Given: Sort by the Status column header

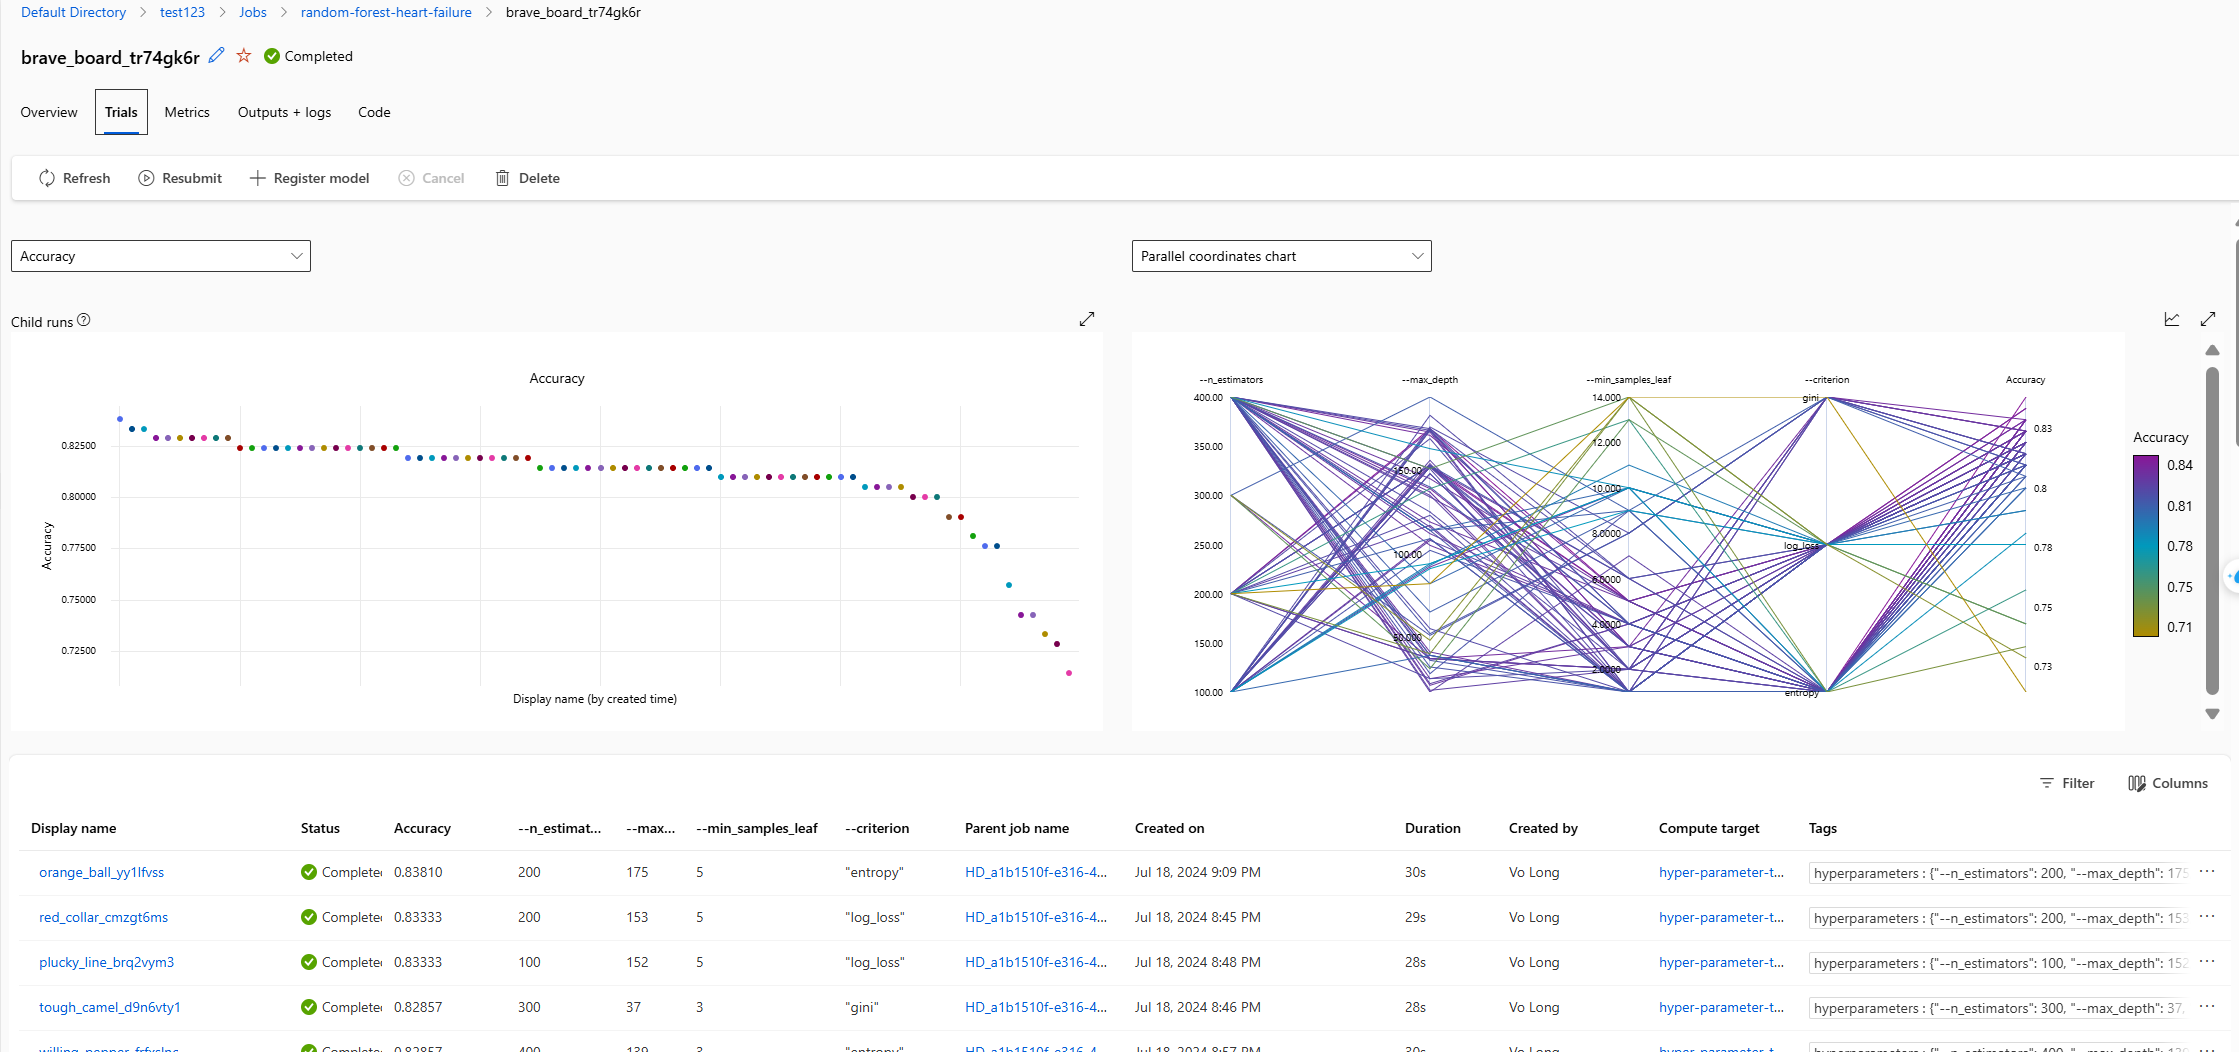Looking at the screenshot, I should (x=320, y=828).
